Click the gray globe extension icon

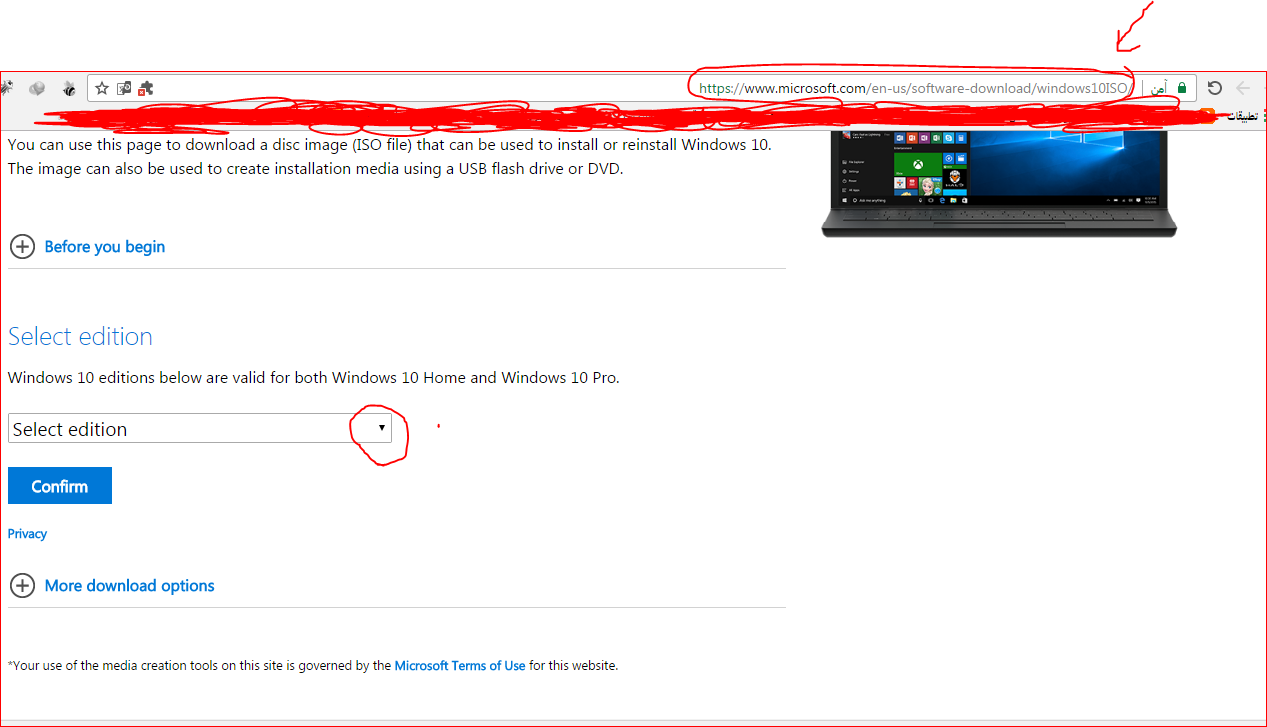point(37,88)
